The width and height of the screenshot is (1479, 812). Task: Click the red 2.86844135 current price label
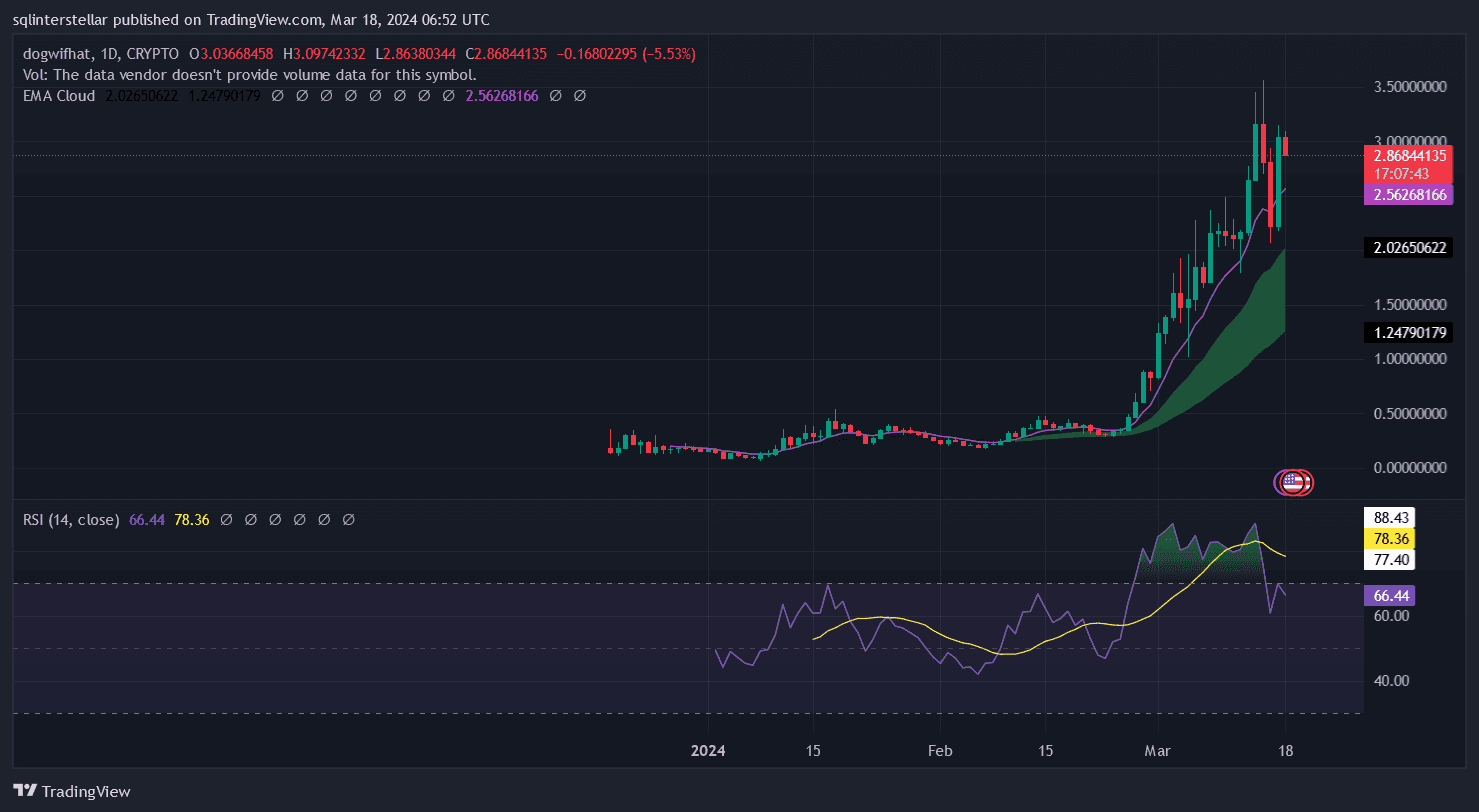[x=1409, y=156]
